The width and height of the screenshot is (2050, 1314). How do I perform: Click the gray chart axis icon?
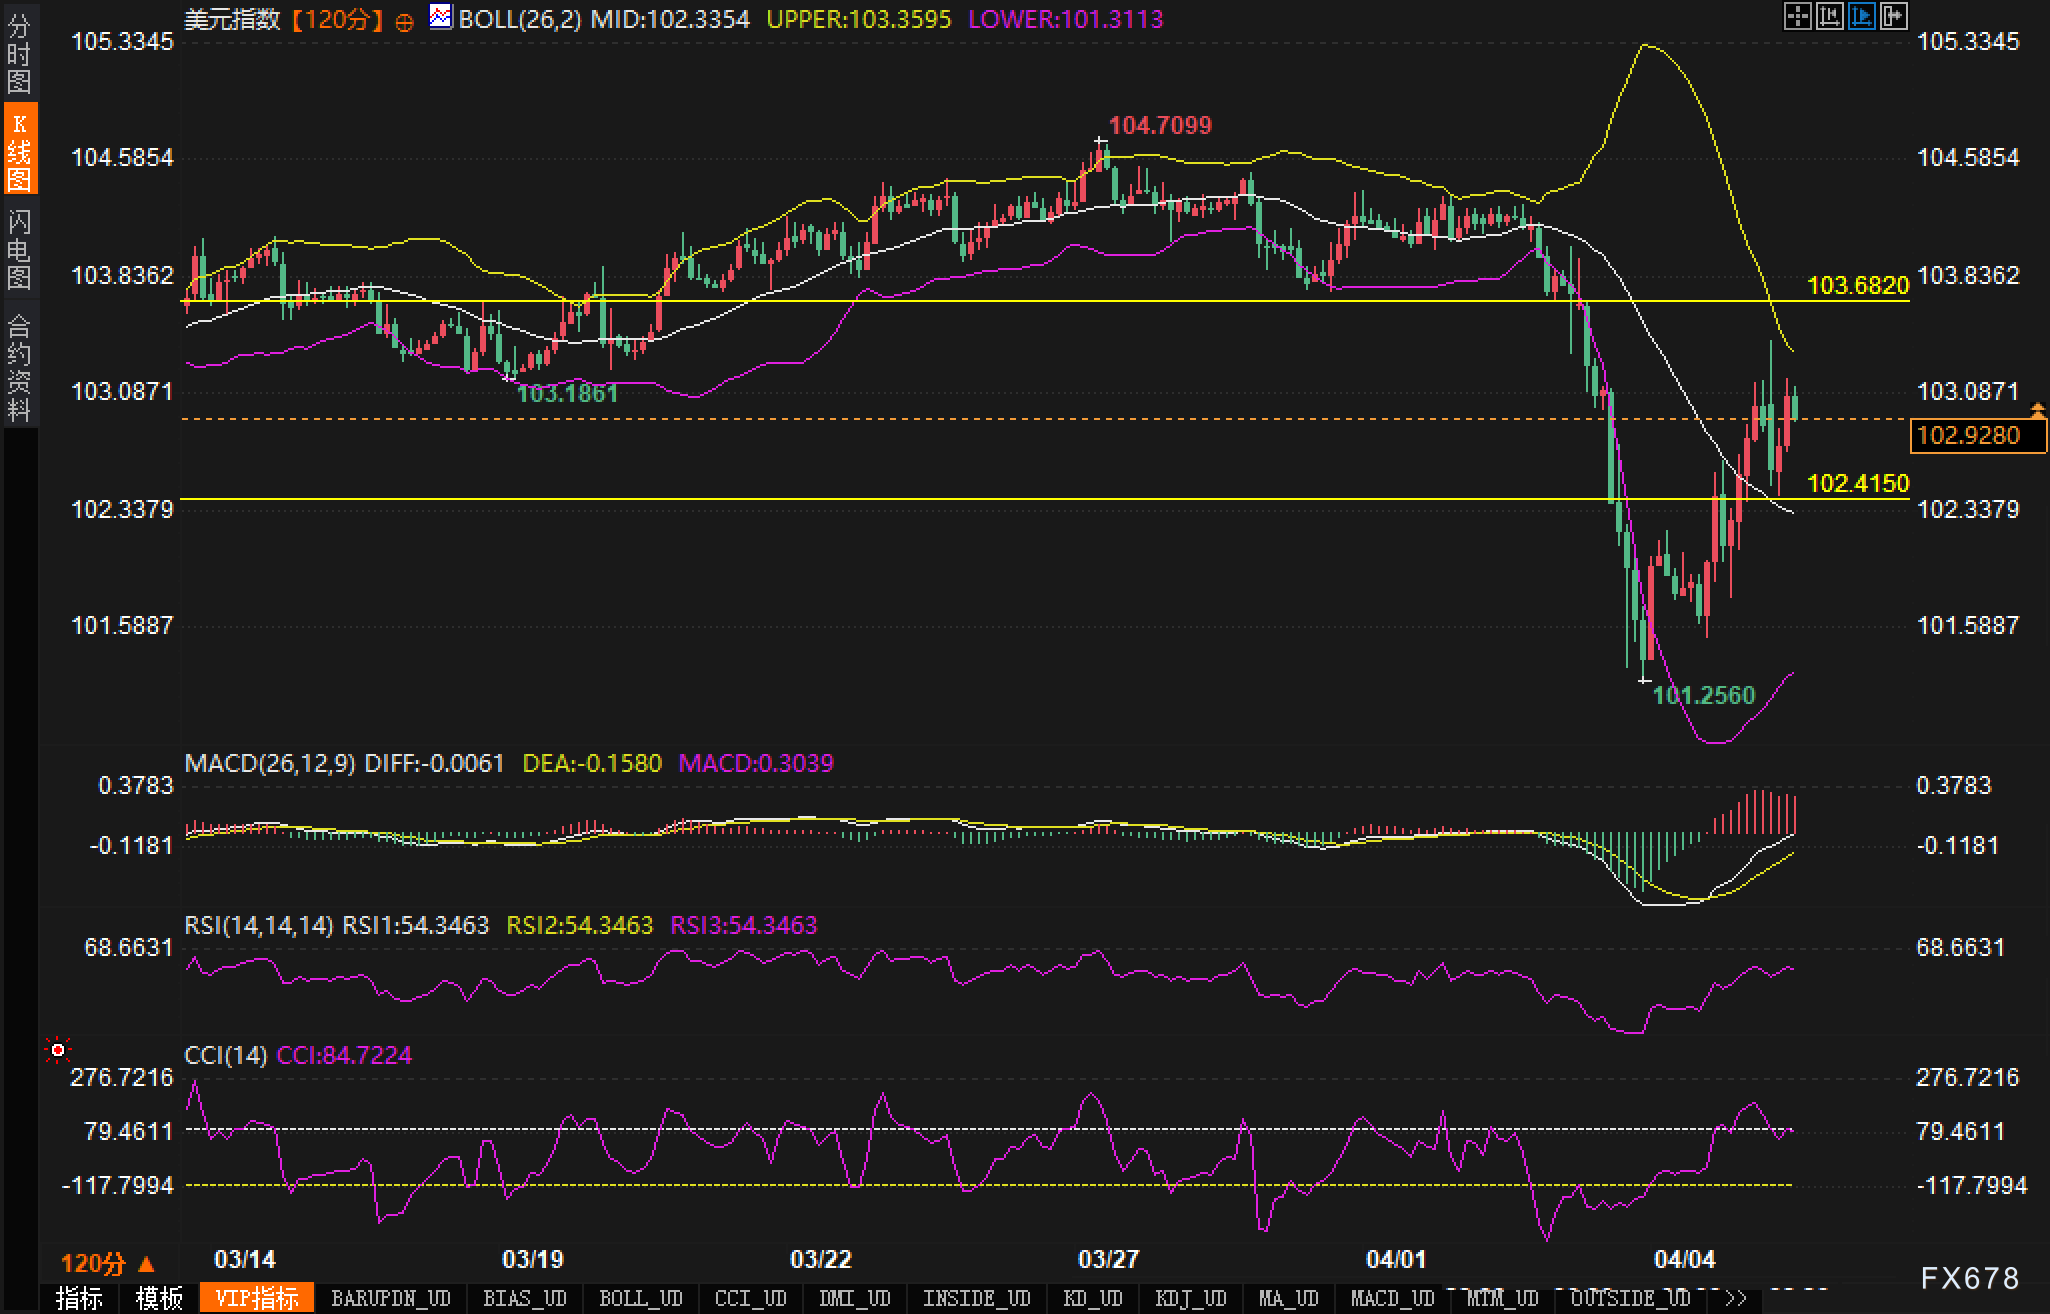pyautogui.click(x=1829, y=16)
